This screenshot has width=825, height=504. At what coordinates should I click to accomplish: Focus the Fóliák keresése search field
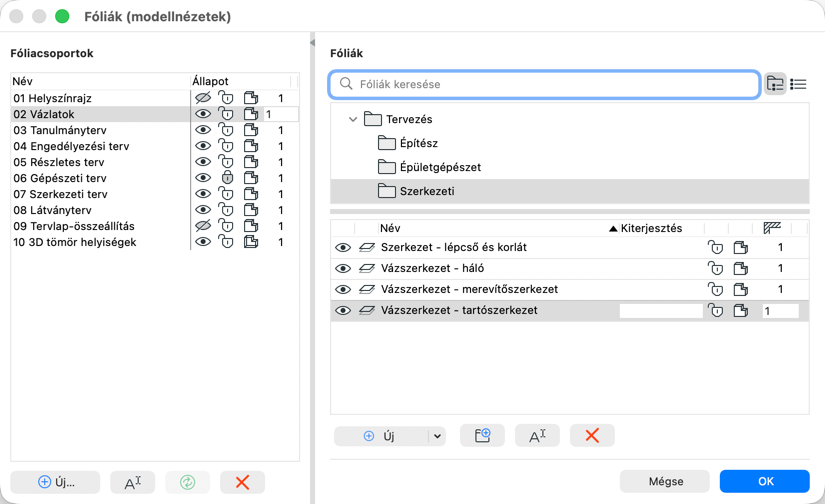click(545, 84)
